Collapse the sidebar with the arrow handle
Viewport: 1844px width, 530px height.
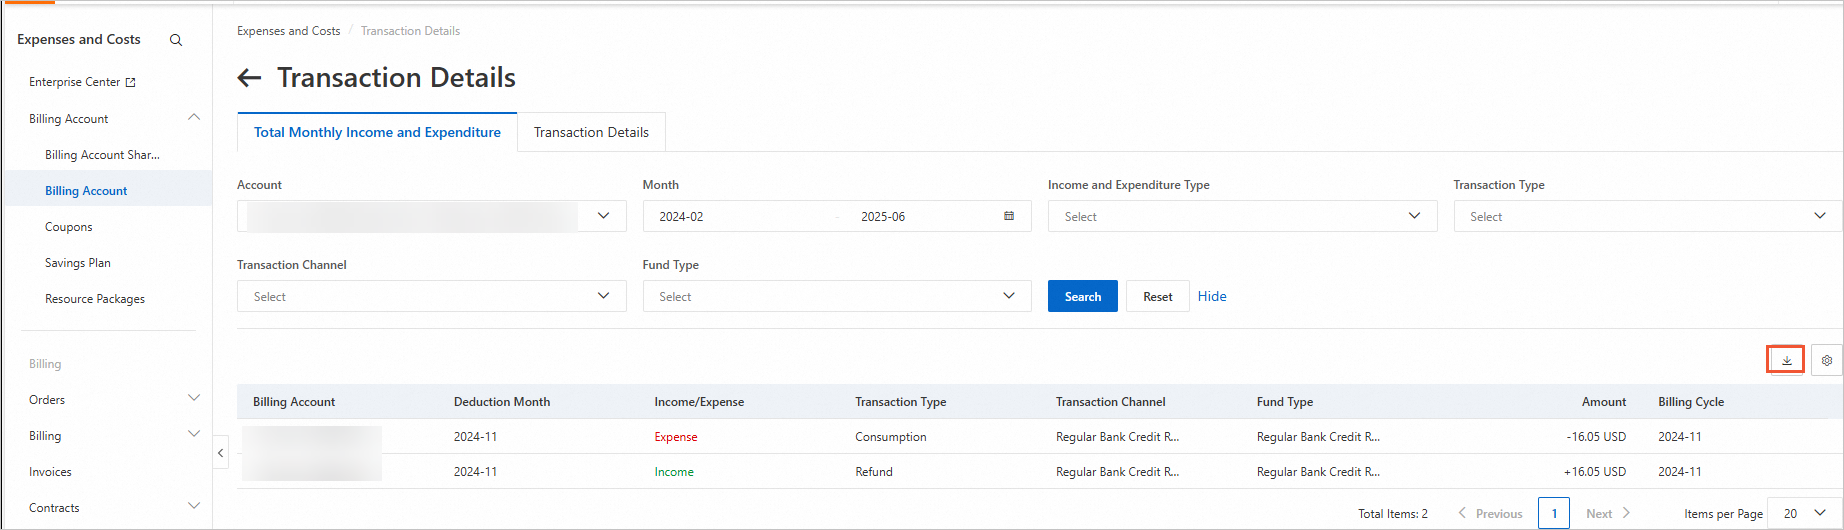[x=221, y=453]
